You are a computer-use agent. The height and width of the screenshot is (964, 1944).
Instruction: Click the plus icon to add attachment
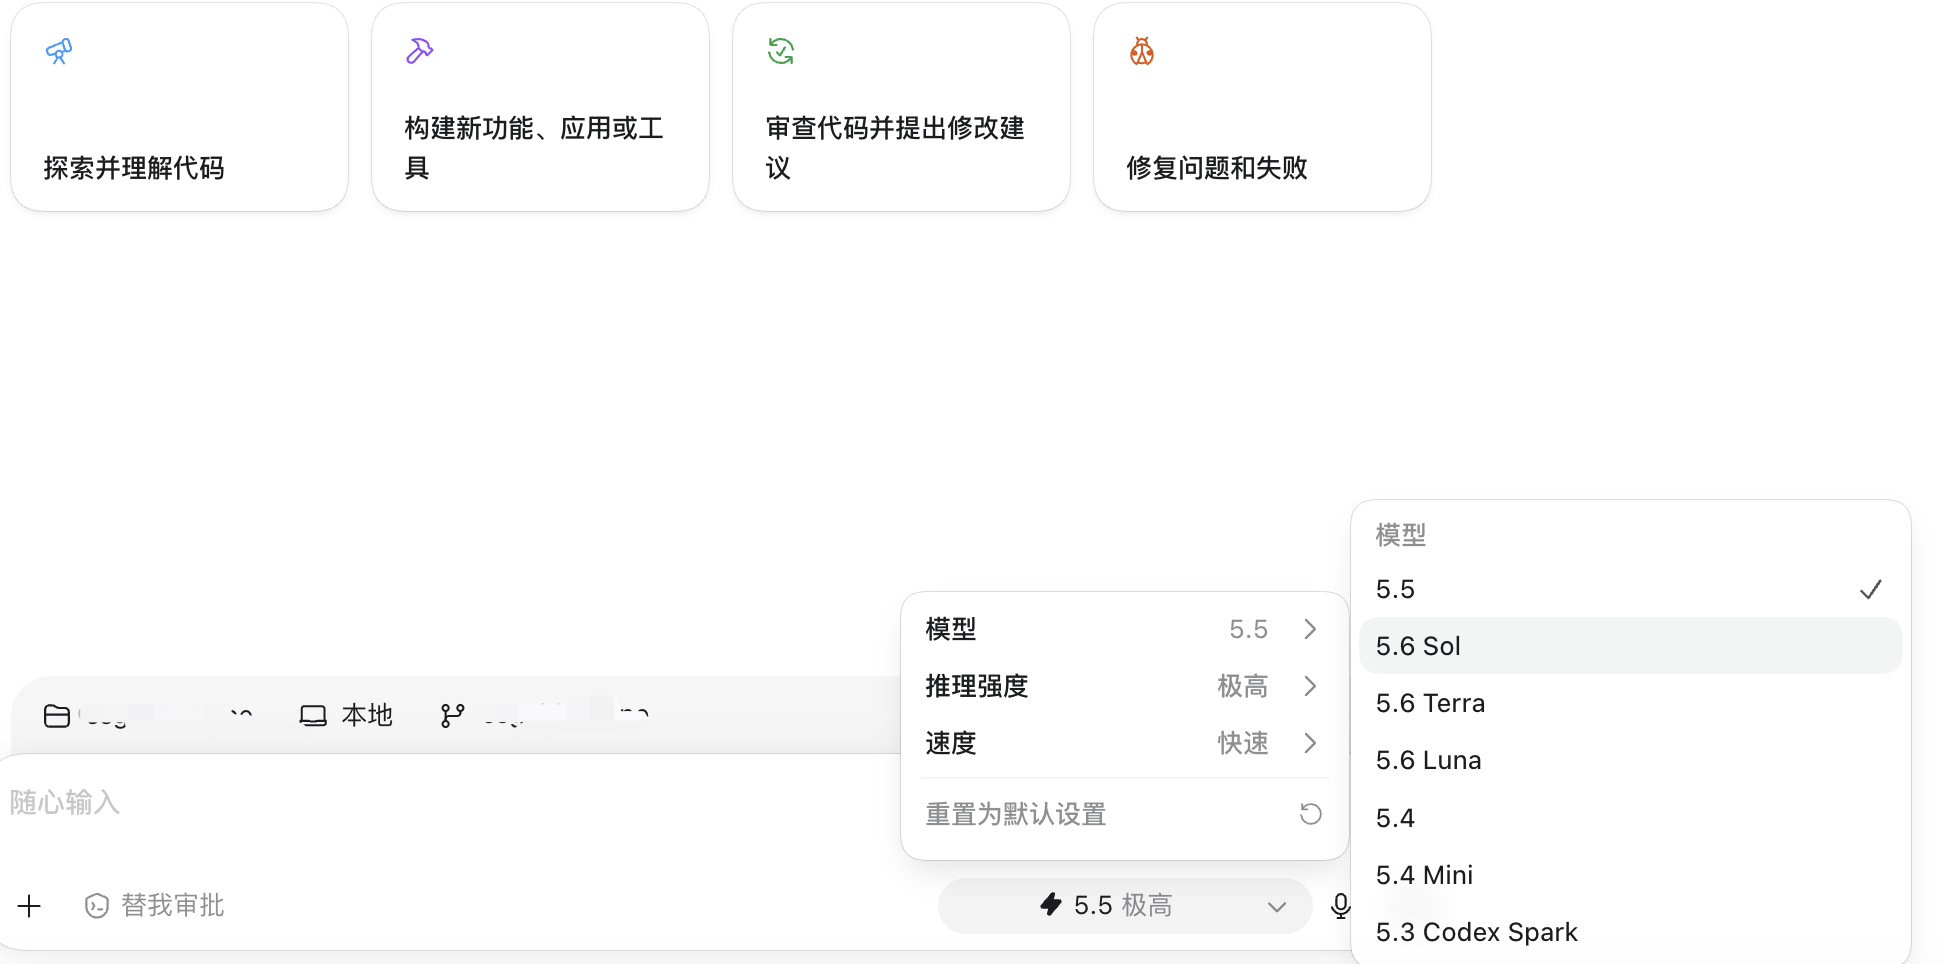click(30, 906)
